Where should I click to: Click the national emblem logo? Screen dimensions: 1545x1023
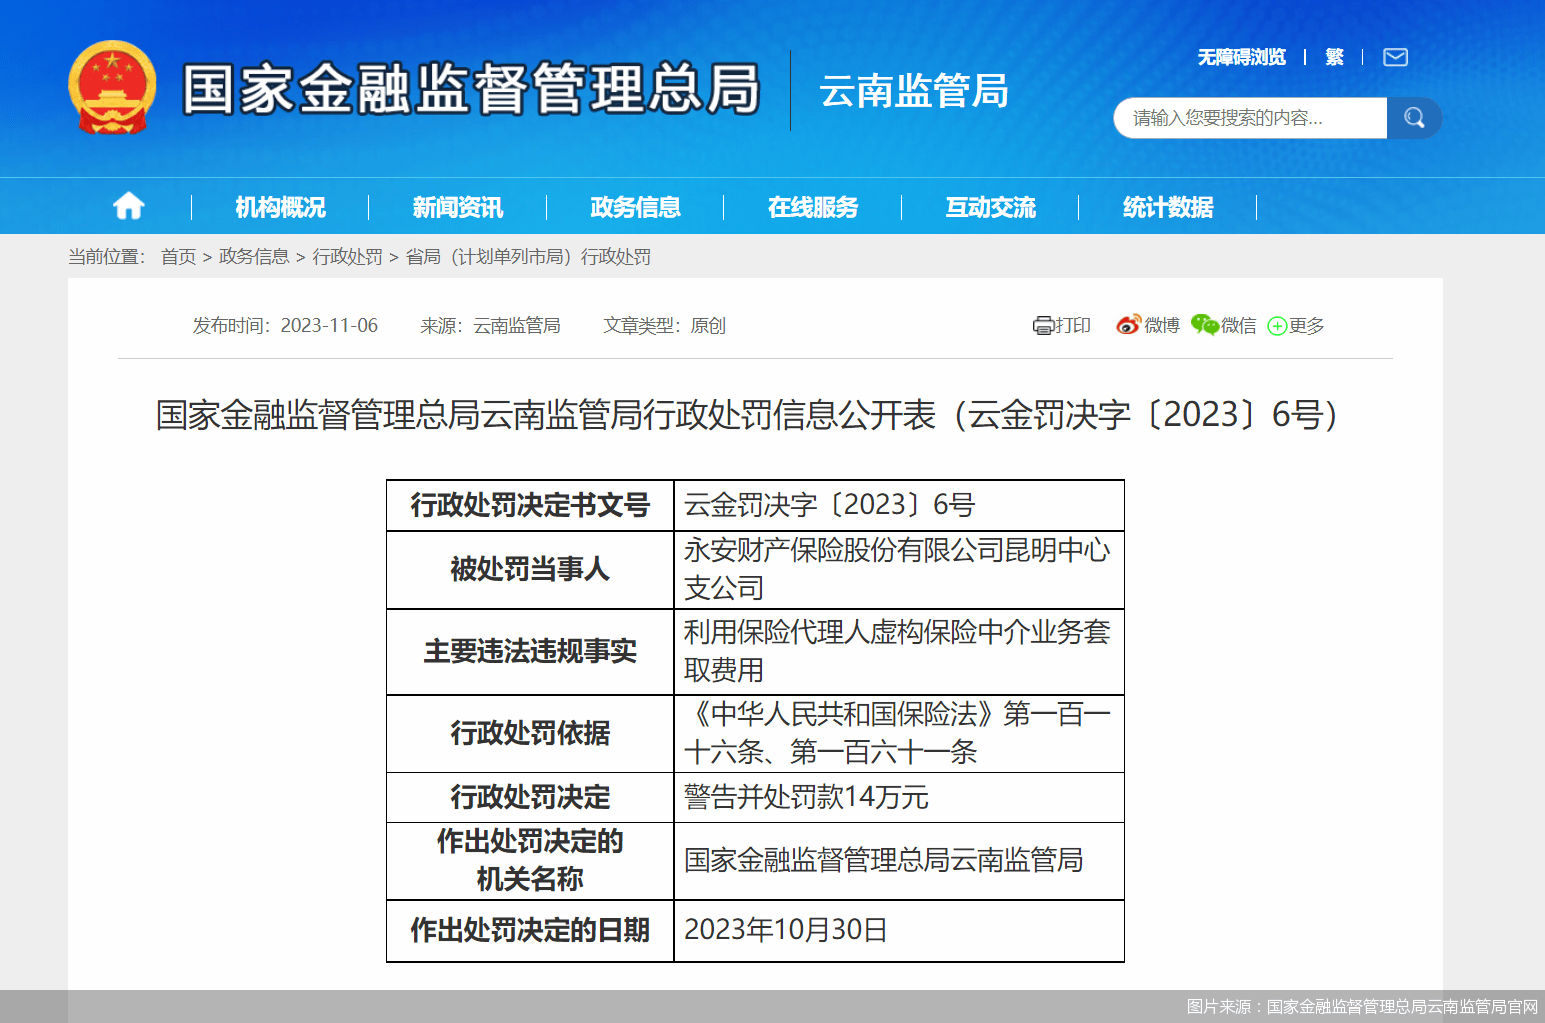click(x=112, y=88)
